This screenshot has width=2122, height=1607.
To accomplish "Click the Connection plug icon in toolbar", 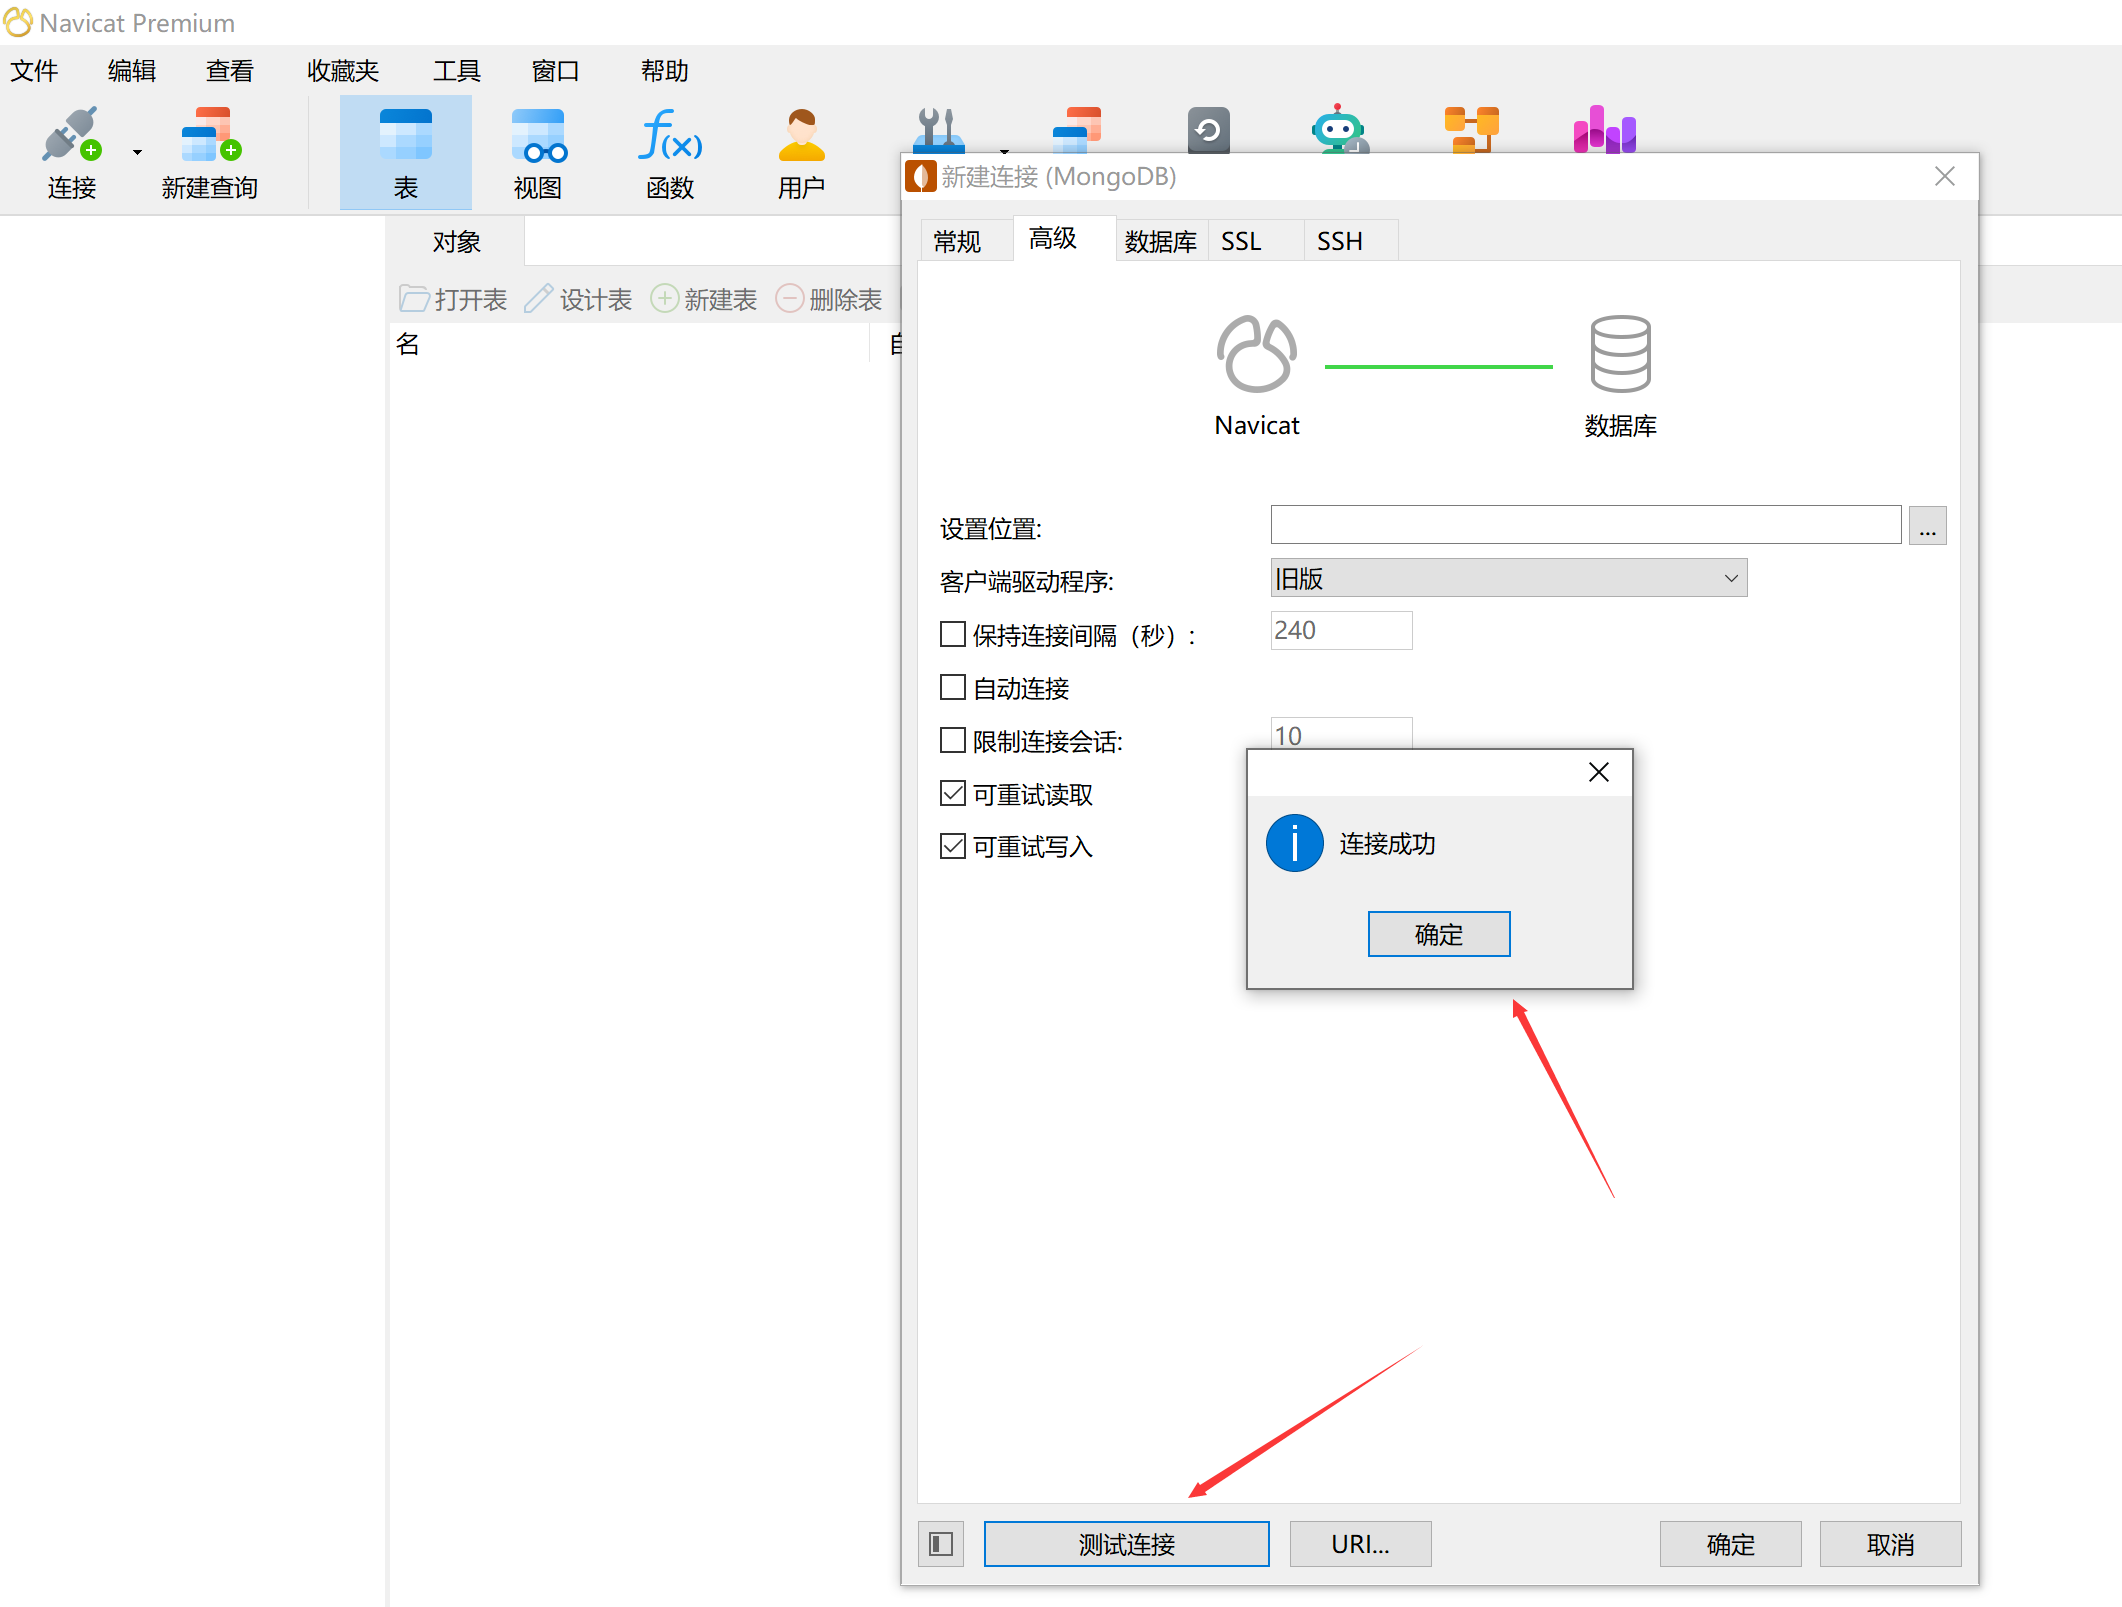I will pyautogui.click(x=72, y=134).
